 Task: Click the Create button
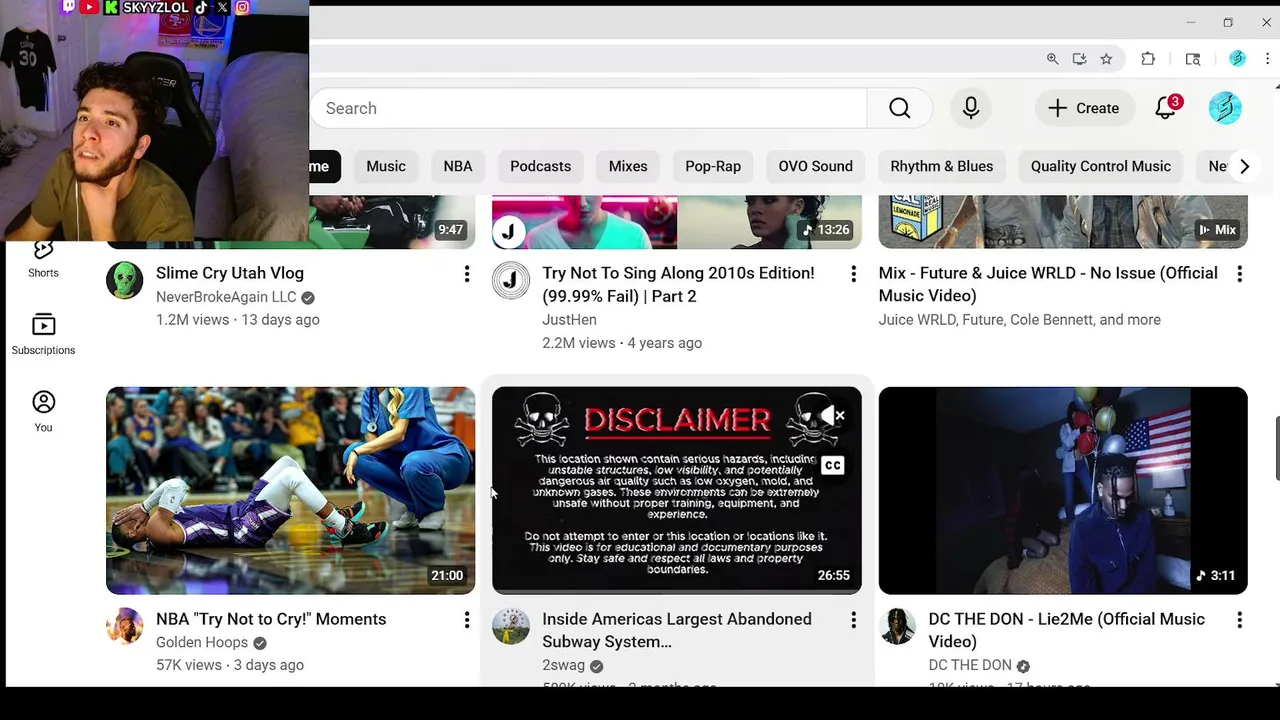[1084, 108]
